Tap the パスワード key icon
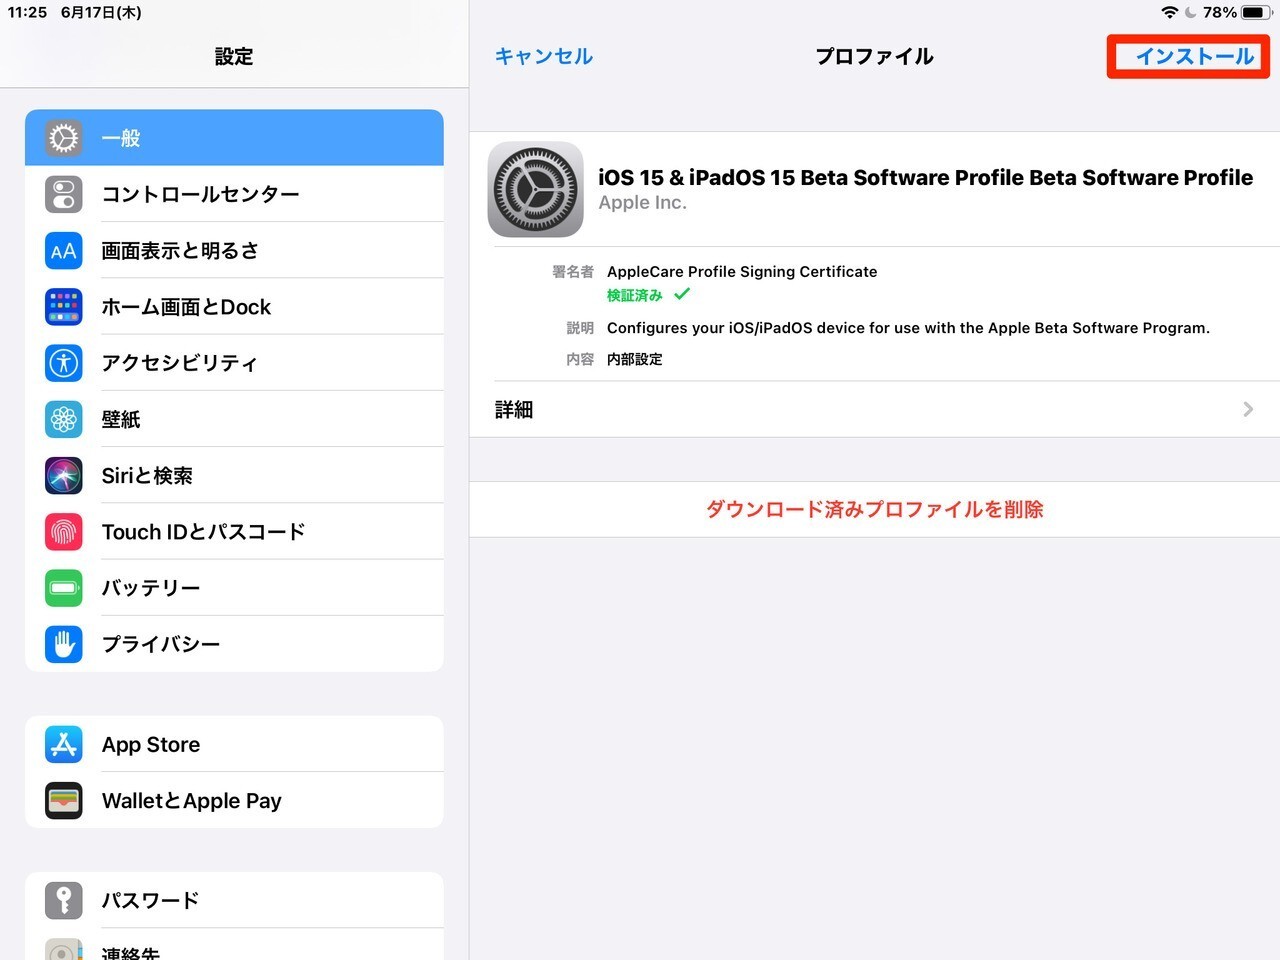The width and height of the screenshot is (1280, 960). coord(64,900)
